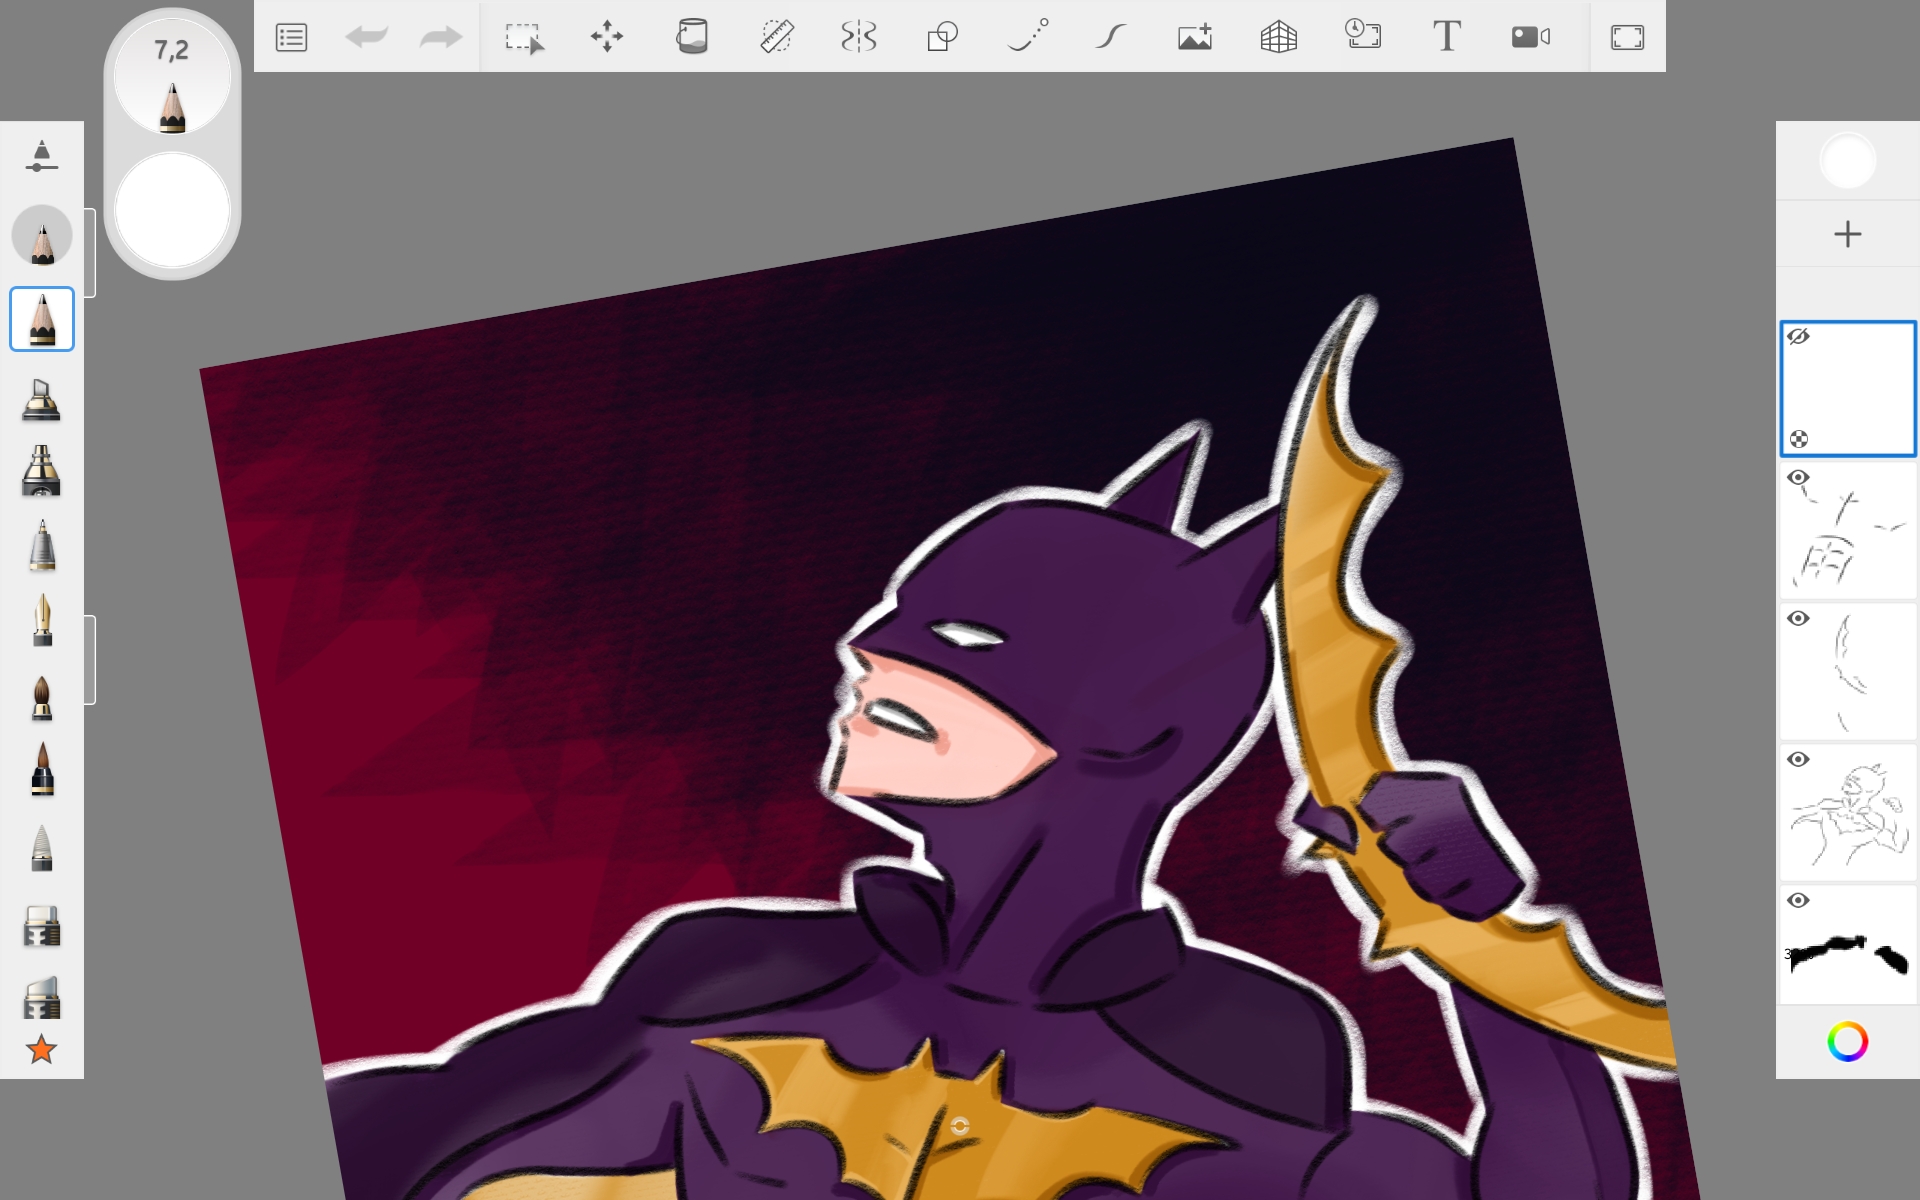Open the Ruler guides tool
Viewport: 1920px width, 1200px height.
pyautogui.click(x=776, y=38)
